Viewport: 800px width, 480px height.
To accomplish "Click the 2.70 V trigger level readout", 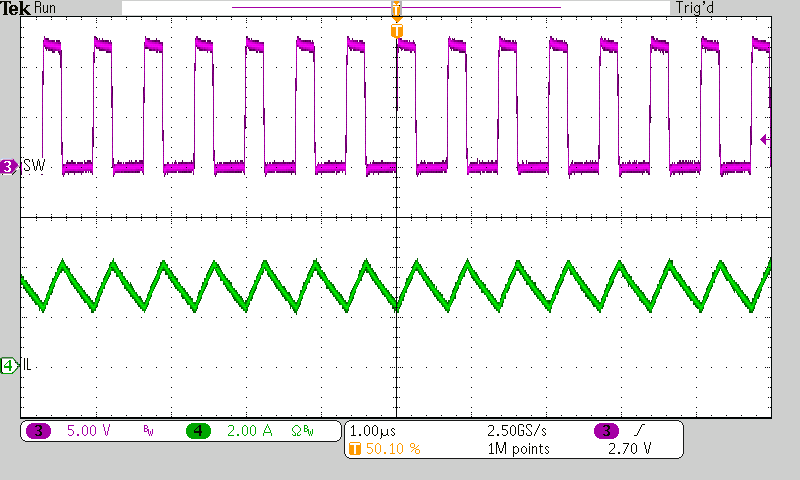I will 629,449.
